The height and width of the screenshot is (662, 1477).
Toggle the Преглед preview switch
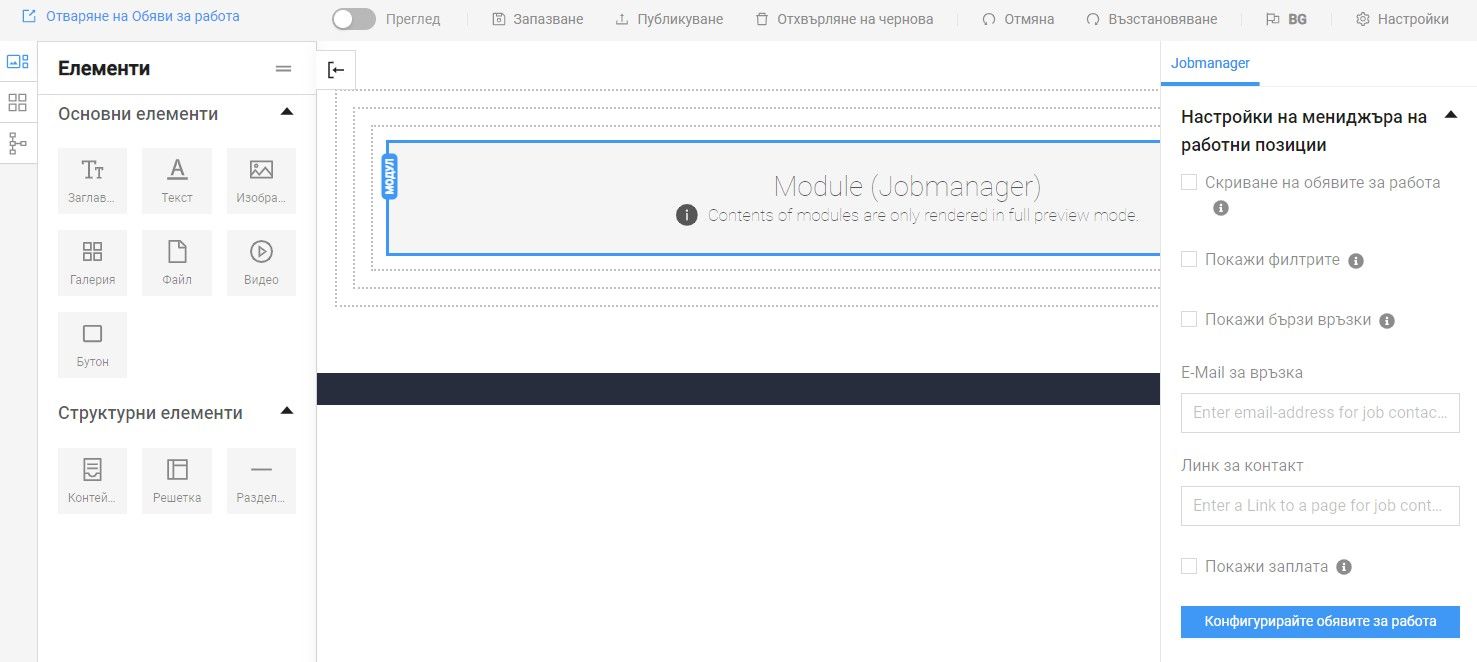click(354, 19)
